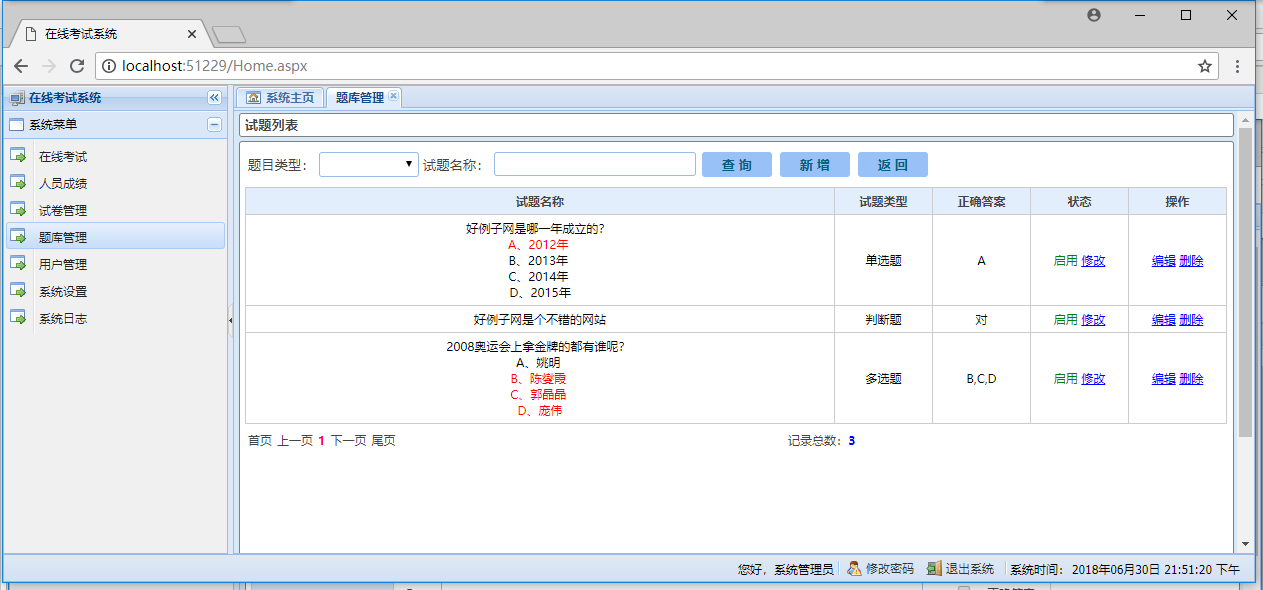Screen dimensions: 1263x590
Task: Click the 用户管理 menu icon
Action: (x=18, y=264)
